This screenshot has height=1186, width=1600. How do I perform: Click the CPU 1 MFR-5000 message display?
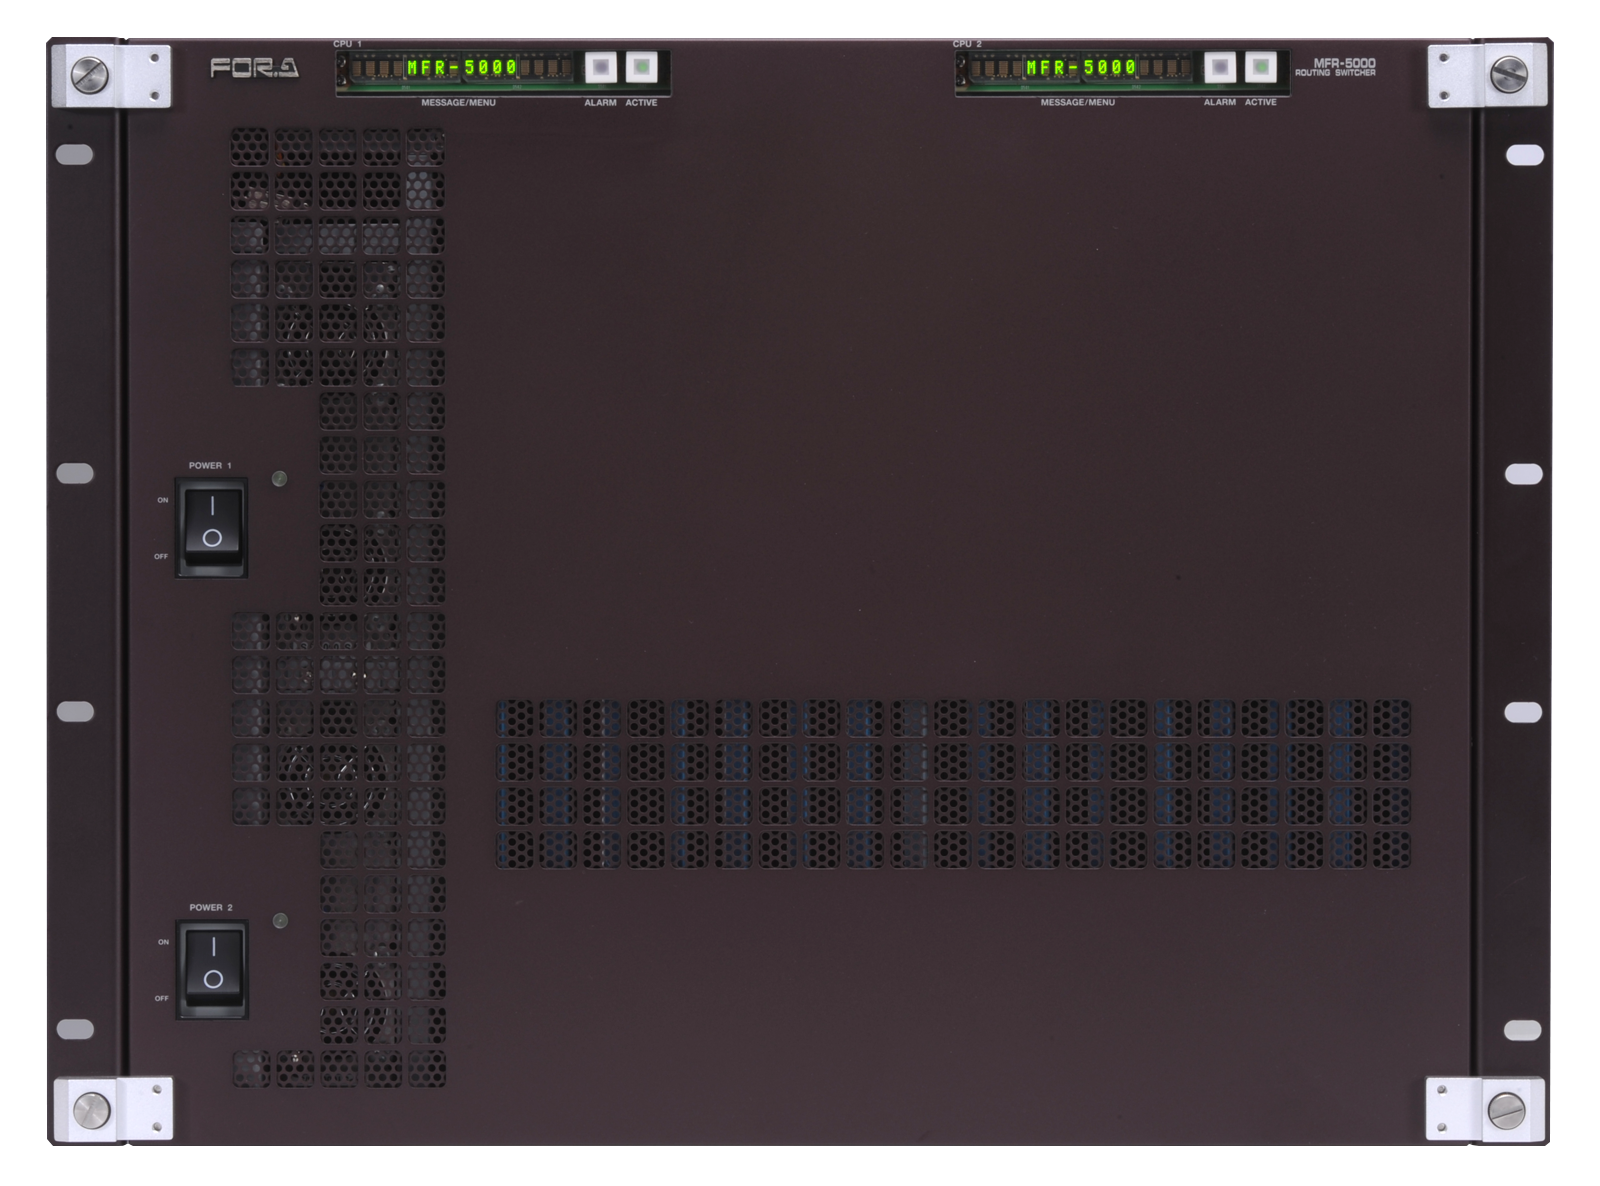click(x=461, y=68)
